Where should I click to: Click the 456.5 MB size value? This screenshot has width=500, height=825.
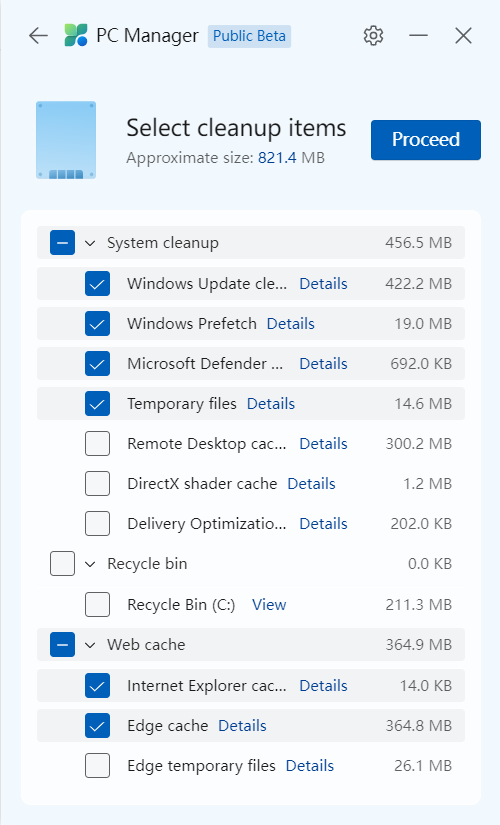[x=418, y=243]
